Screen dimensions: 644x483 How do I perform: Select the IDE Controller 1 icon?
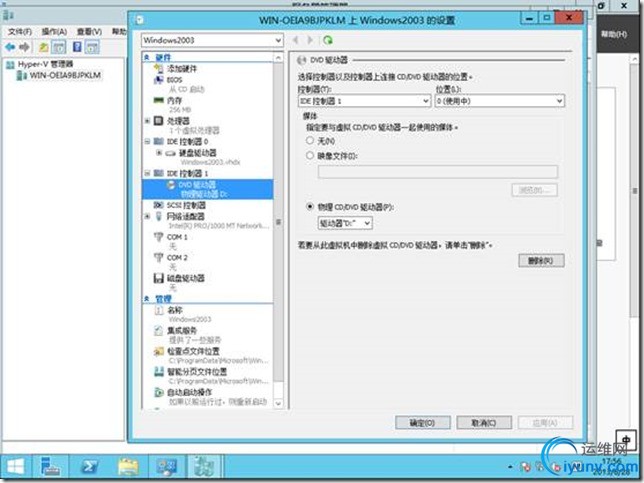(159, 173)
